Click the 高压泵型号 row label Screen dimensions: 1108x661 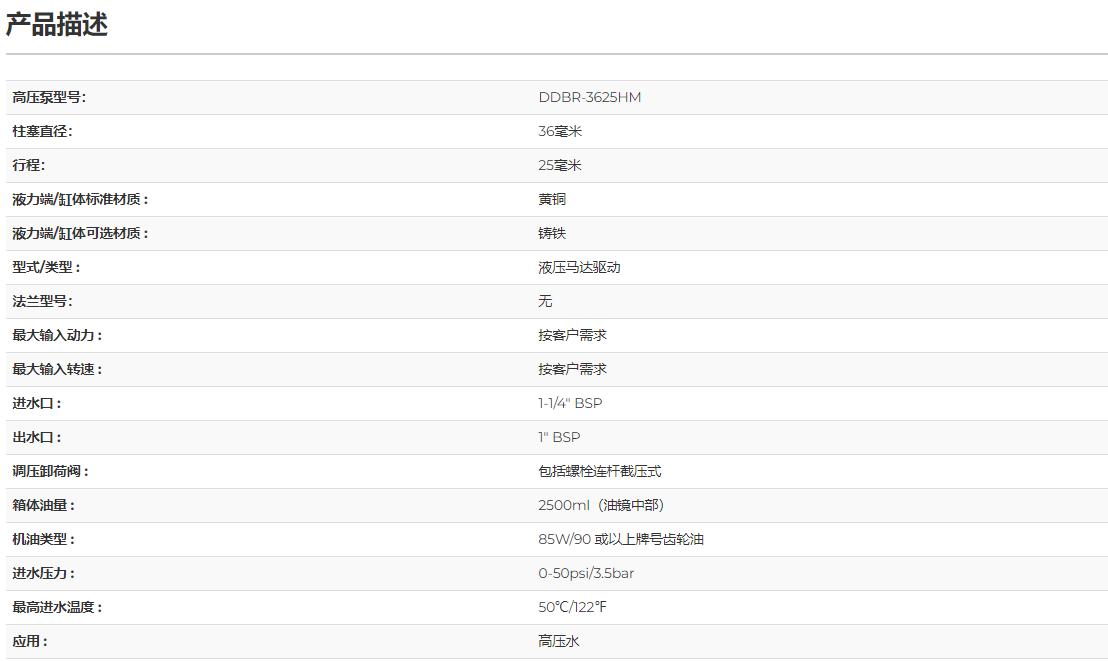49,97
